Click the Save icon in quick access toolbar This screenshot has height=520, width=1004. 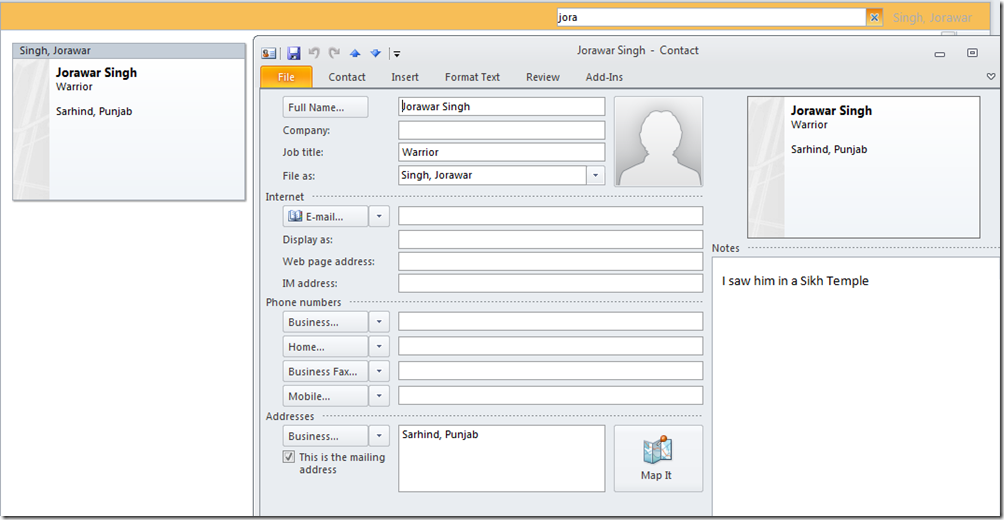(x=294, y=53)
